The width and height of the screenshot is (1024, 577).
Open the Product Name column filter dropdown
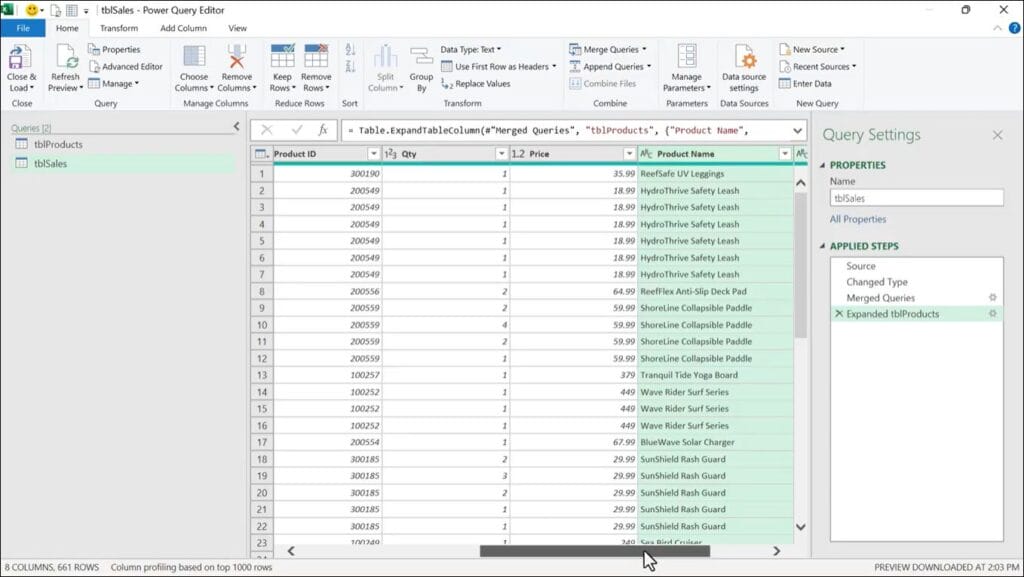click(x=785, y=154)
